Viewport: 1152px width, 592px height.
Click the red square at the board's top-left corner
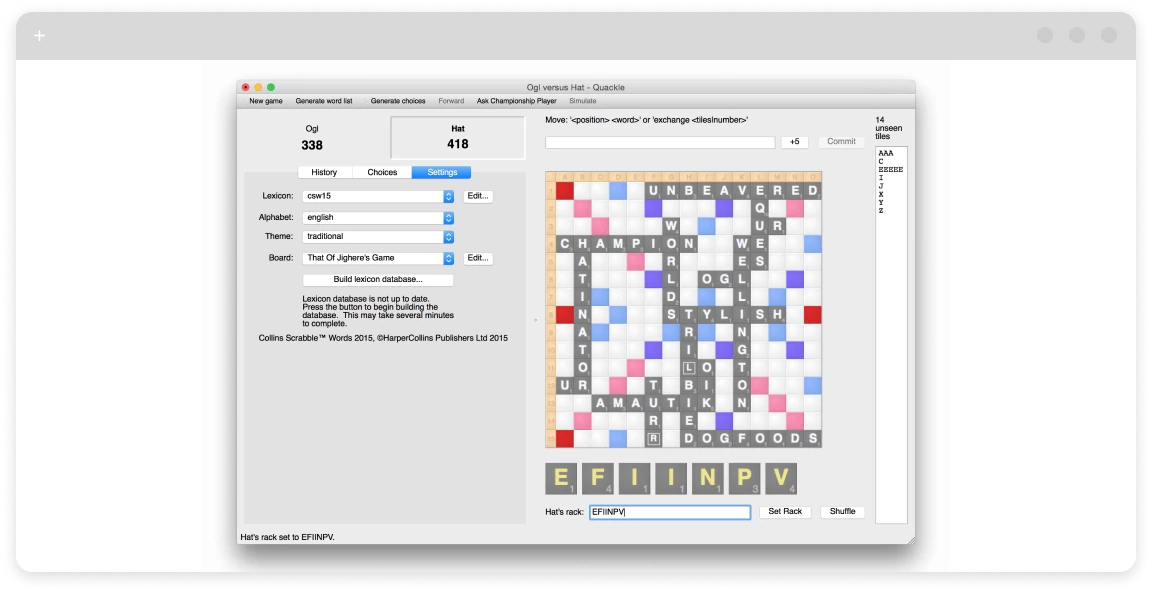point(565,190)
